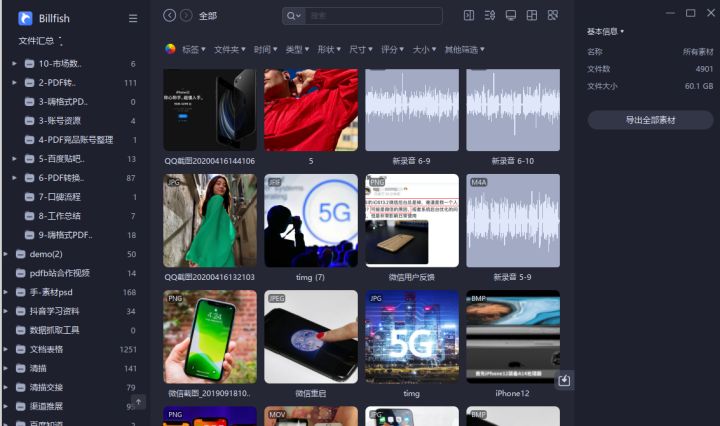Select thumbnail QQ截图20200416144106
Viewport: 720px width, 426px height.
click(210, 110)
